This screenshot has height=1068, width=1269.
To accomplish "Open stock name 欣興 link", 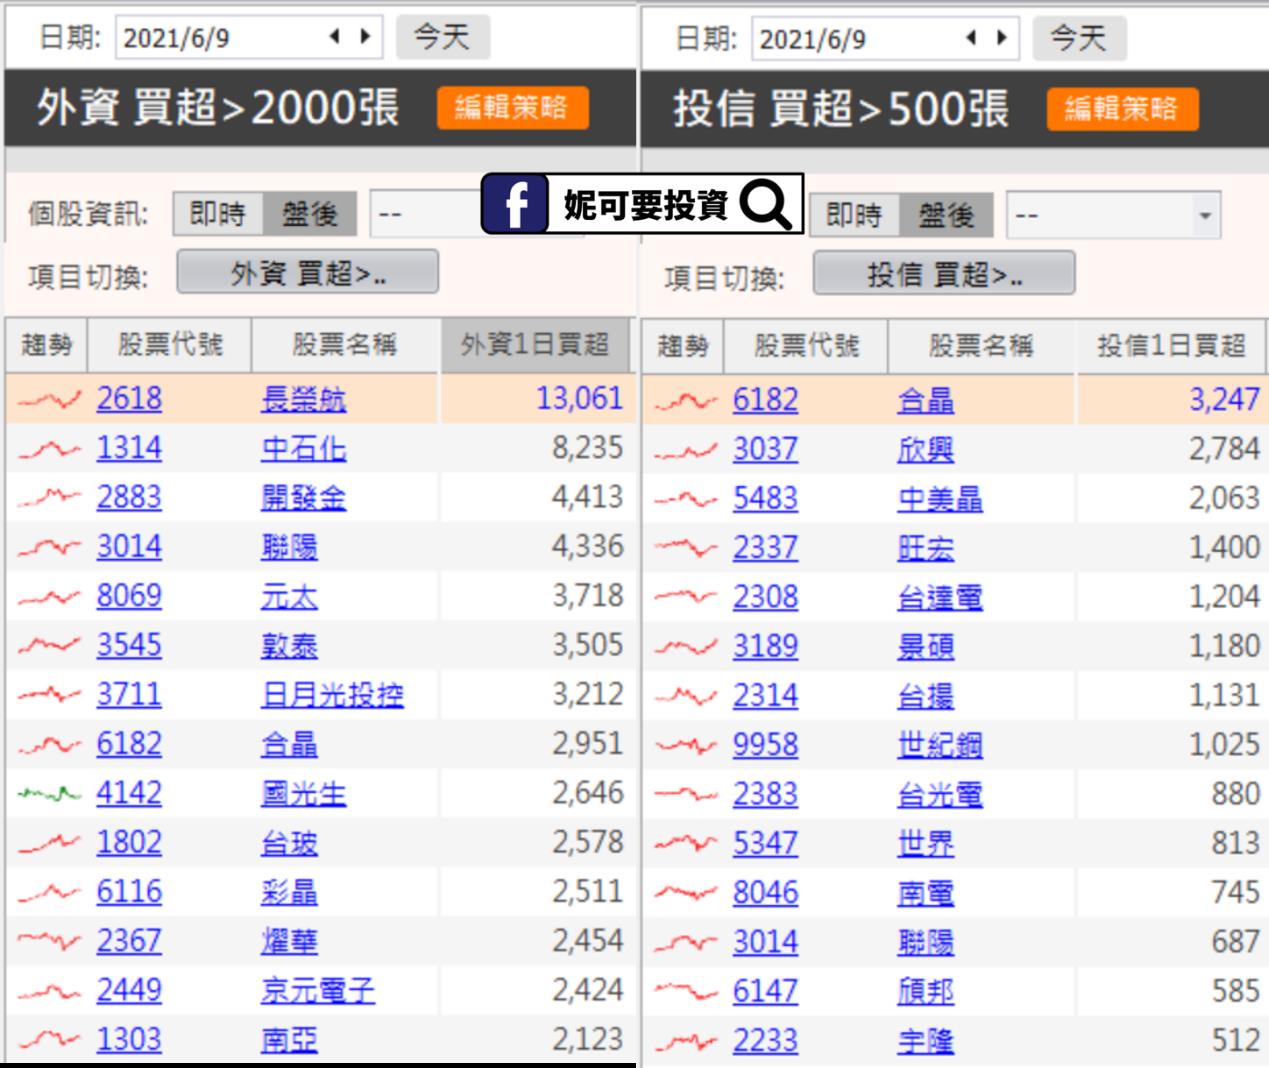I will (925, 450).
